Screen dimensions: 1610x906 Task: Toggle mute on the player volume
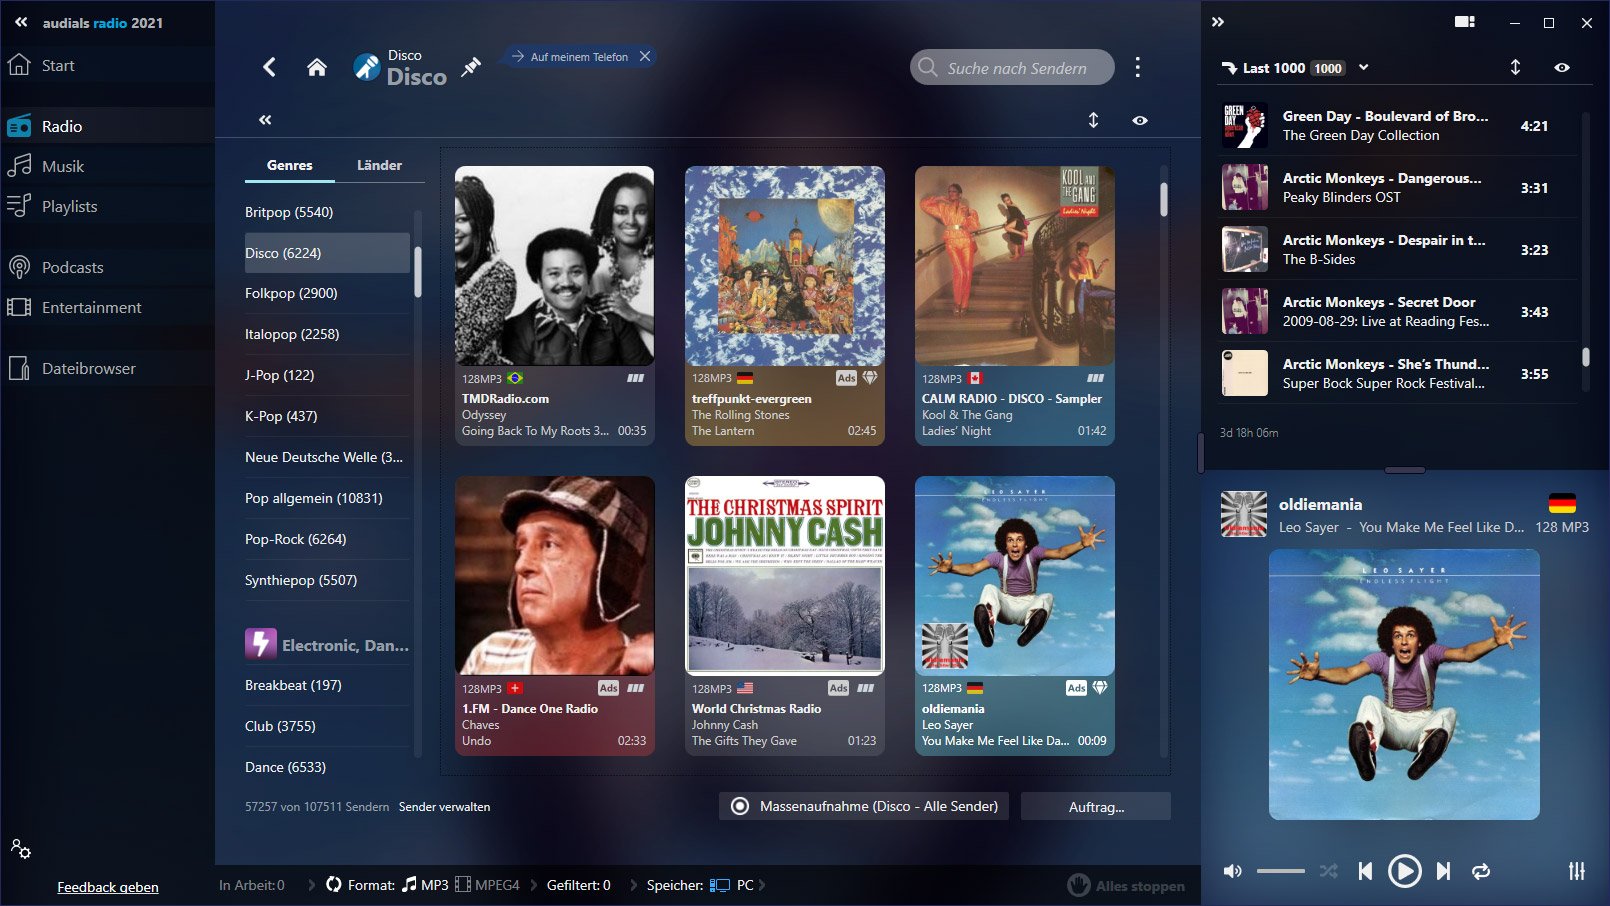[x=1233, y=871]
